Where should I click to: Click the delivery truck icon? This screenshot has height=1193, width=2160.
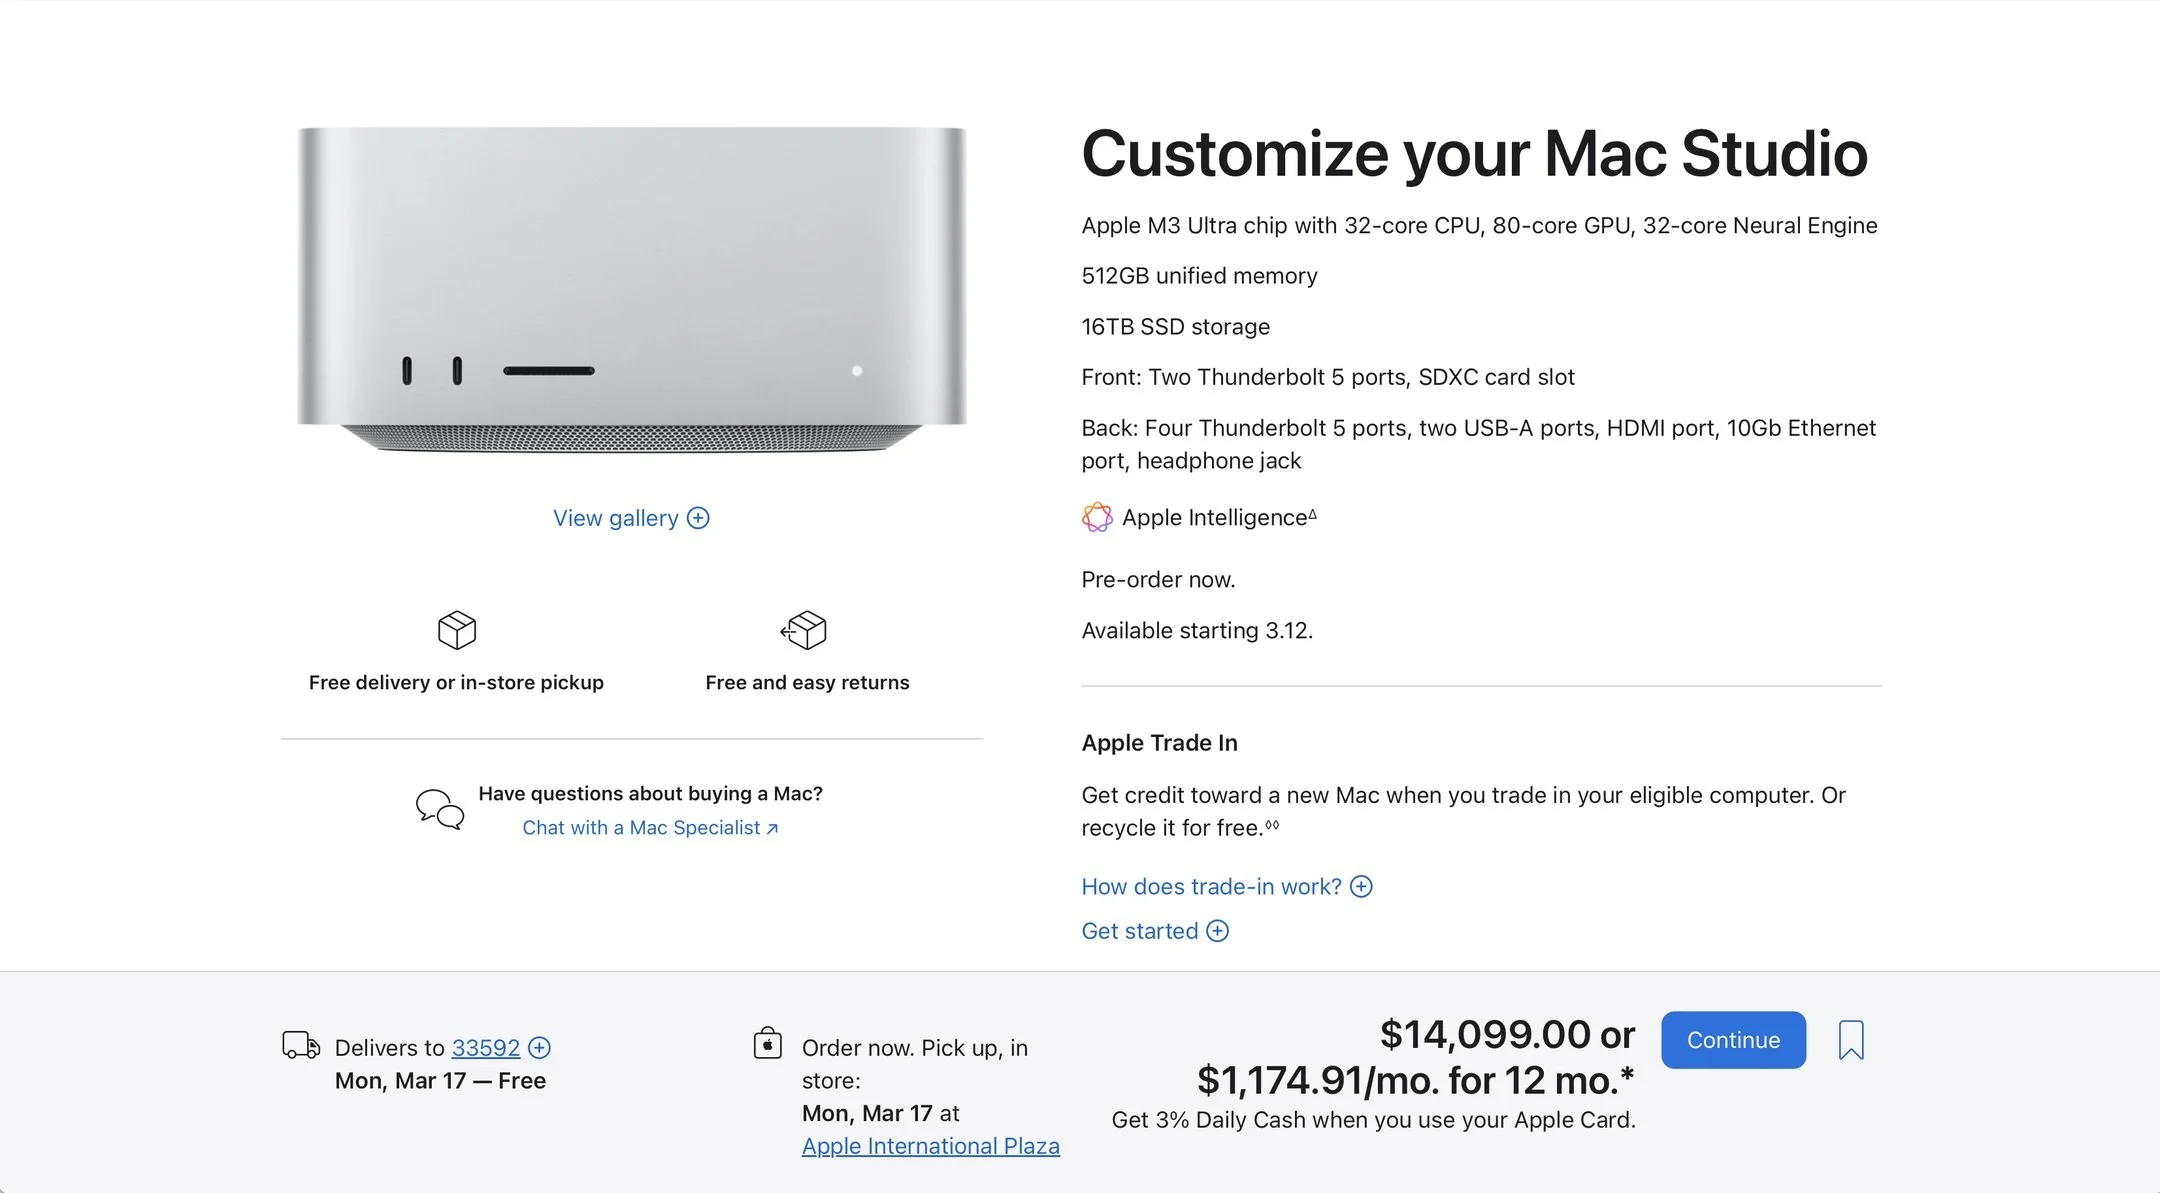click(301, 1045)
